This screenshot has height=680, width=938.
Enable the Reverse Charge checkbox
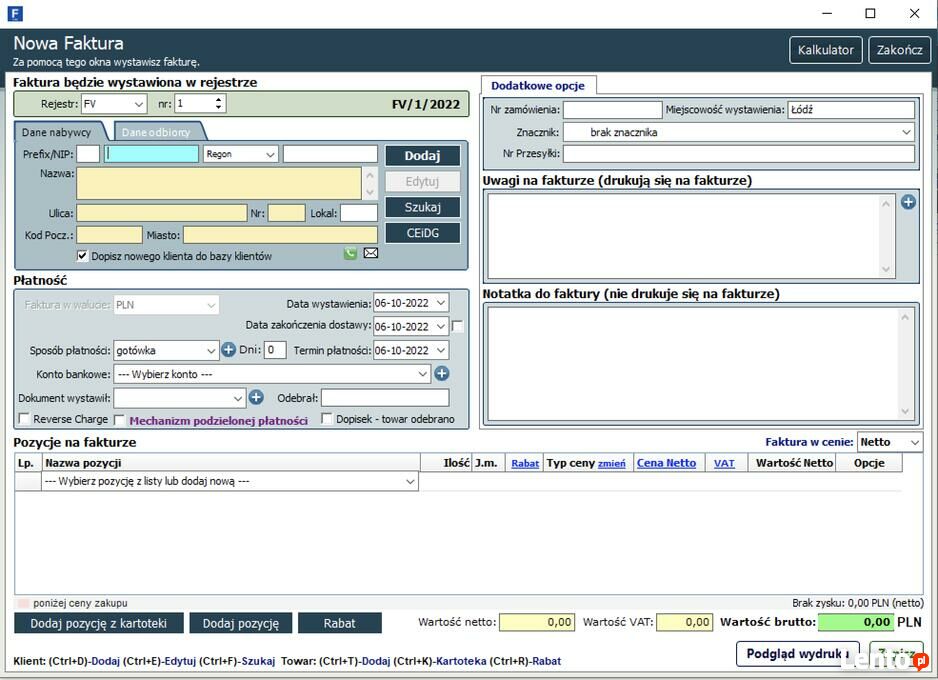pos(25,419)
